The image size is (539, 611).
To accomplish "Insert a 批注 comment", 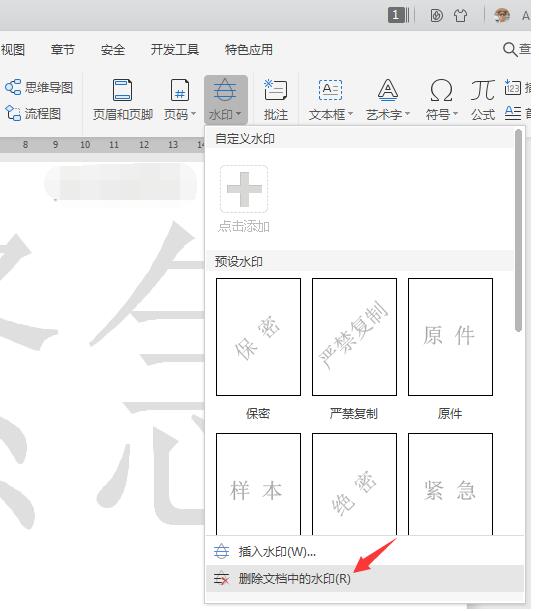I will click(276, 99).
